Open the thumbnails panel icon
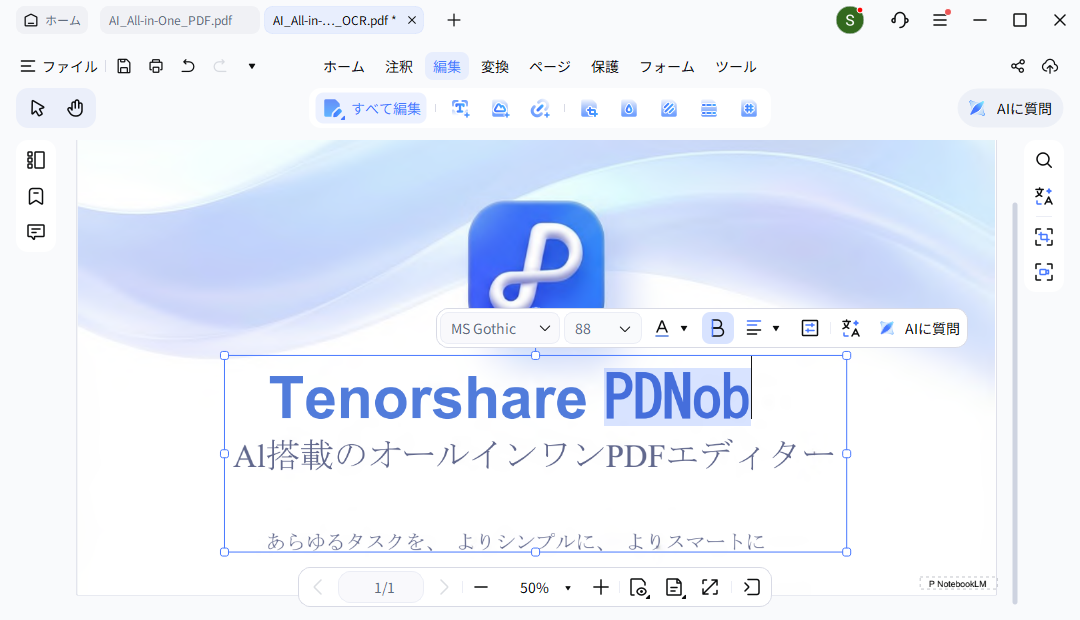The image size is (1080, 620). click(x=36, y=160)
